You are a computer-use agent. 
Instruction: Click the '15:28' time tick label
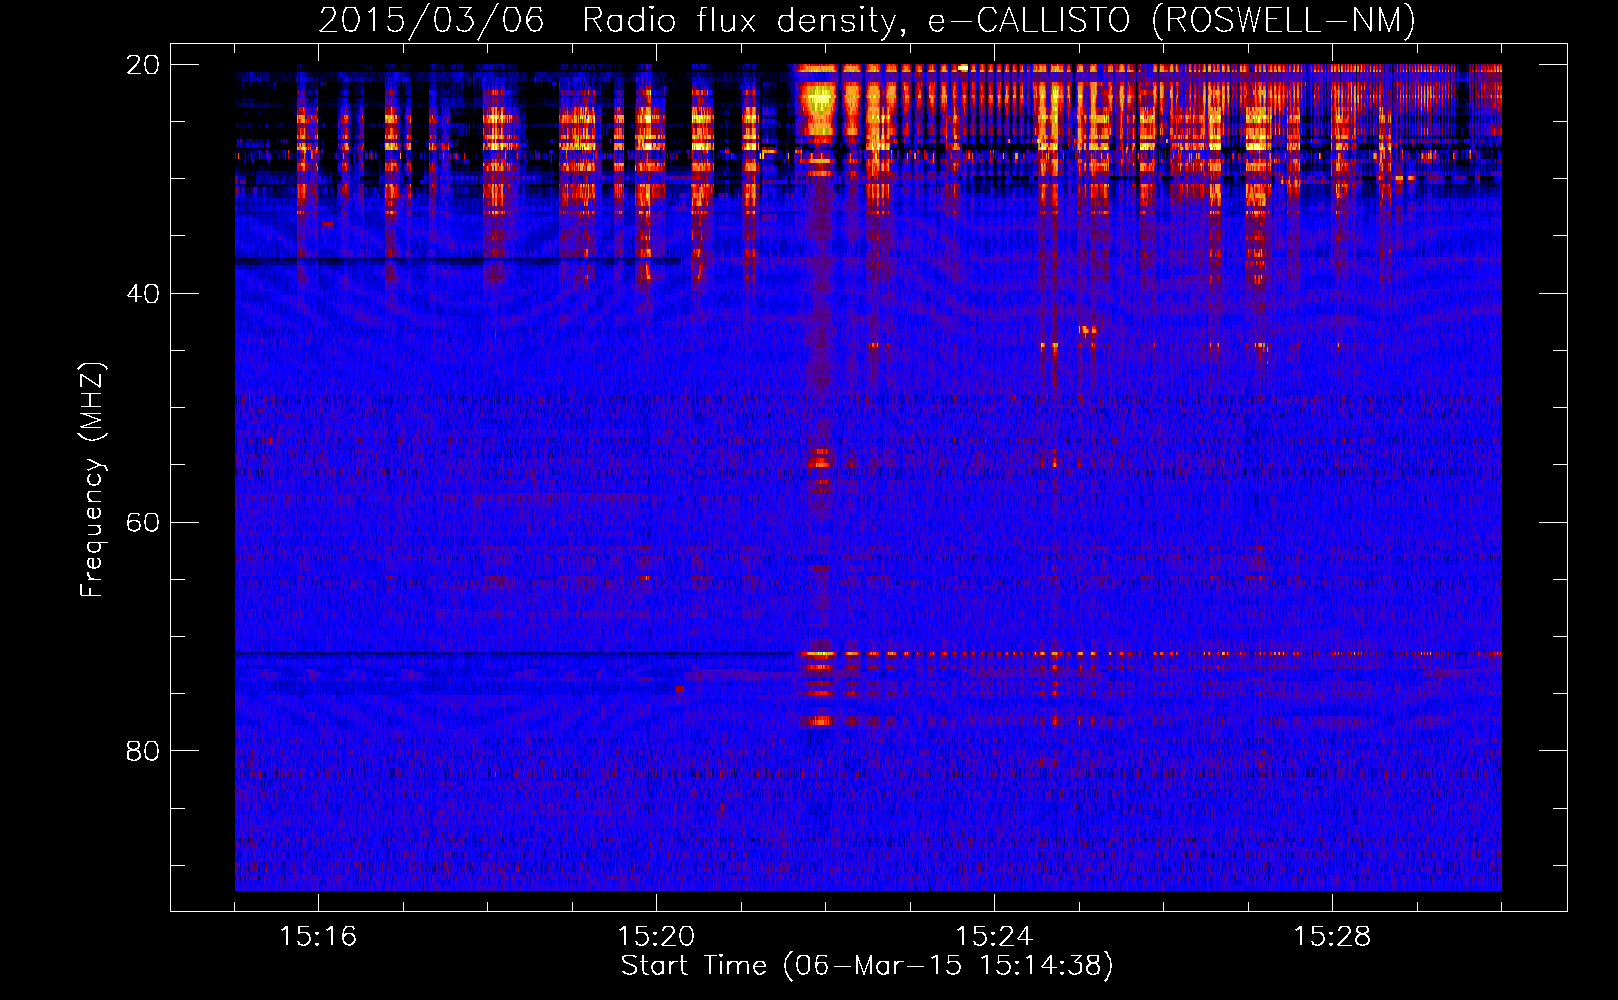(1332, 936)
